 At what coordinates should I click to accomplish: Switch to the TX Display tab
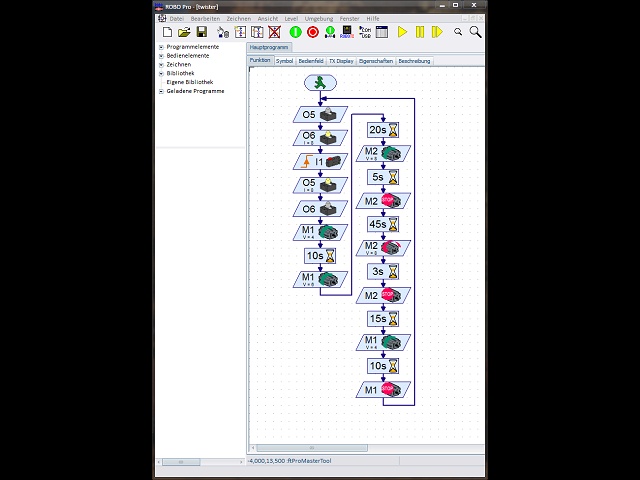pos(341,61)
